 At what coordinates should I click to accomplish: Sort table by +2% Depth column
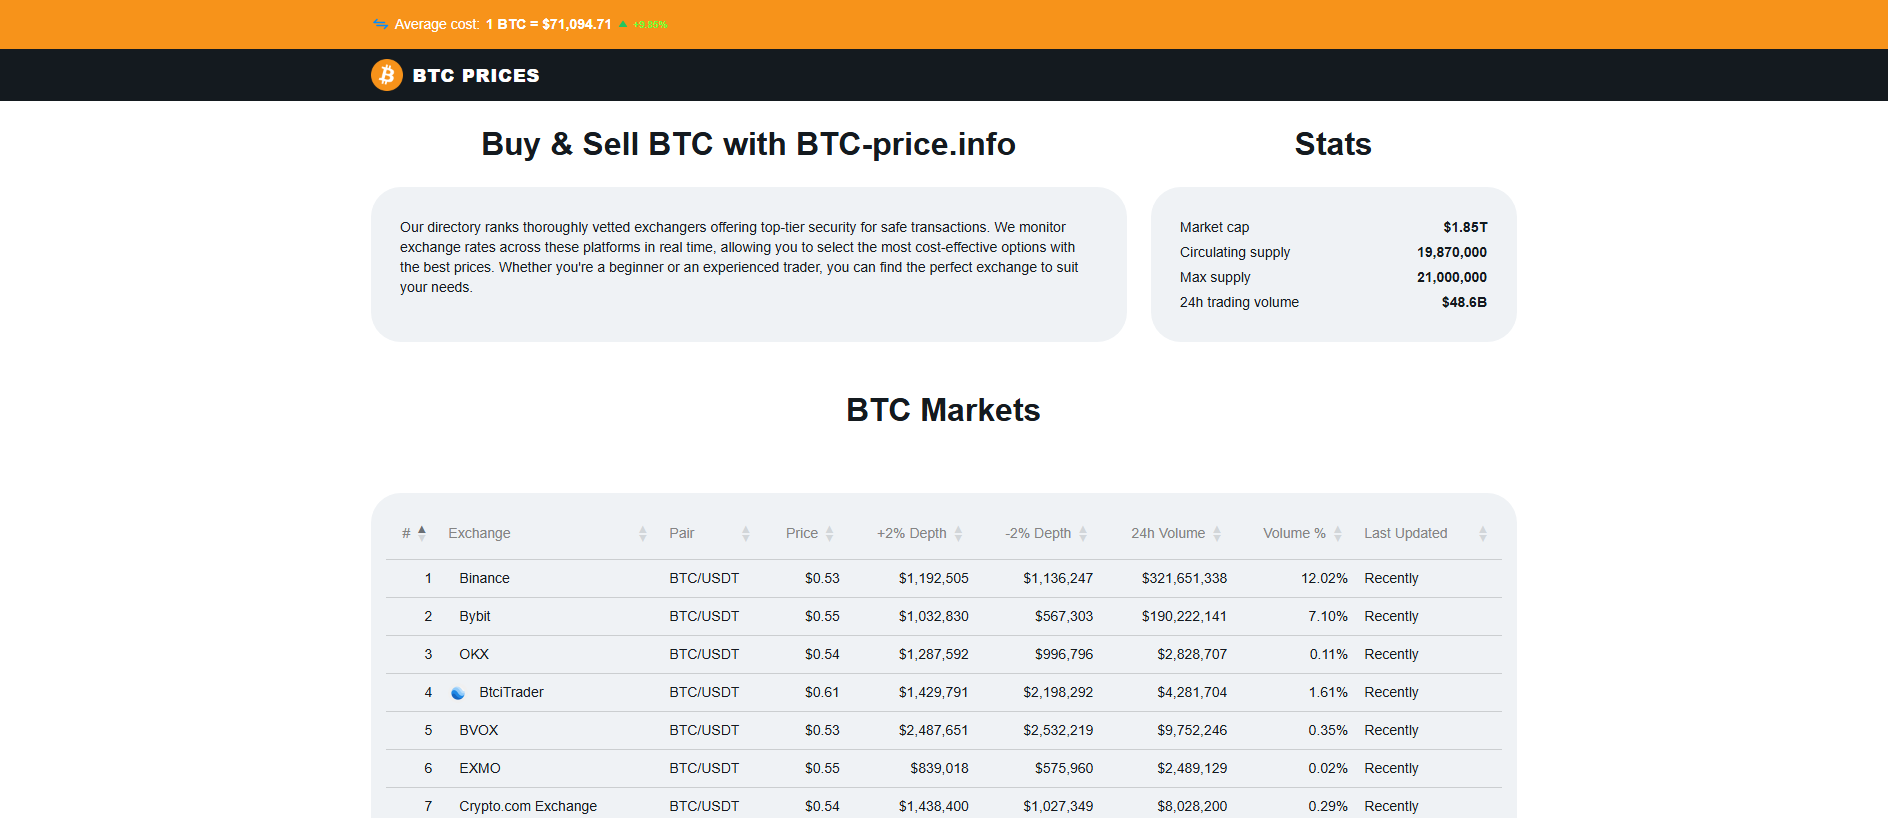coord(958,534)
